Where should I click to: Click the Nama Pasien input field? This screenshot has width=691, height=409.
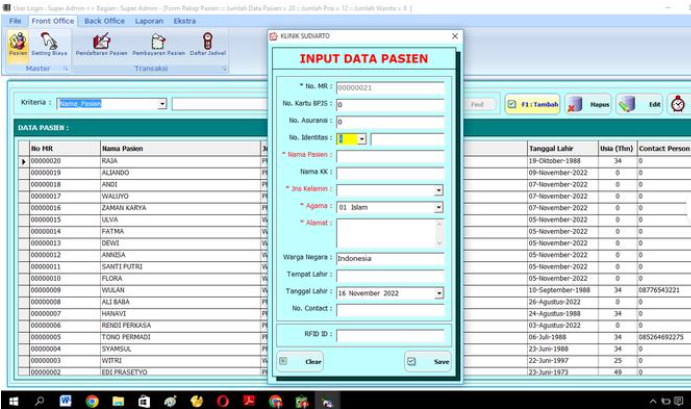(x=390, y=156)
